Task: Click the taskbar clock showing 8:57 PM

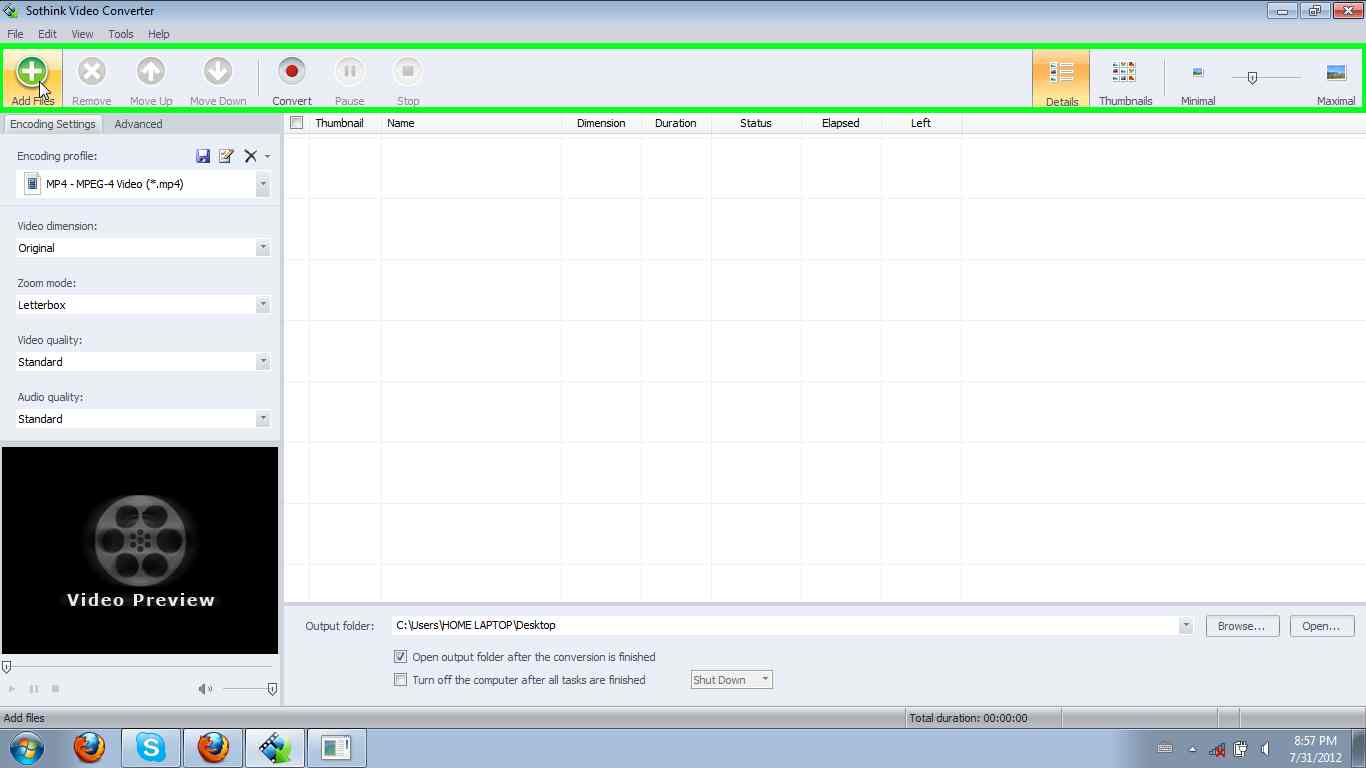Action: (1315, 749)
